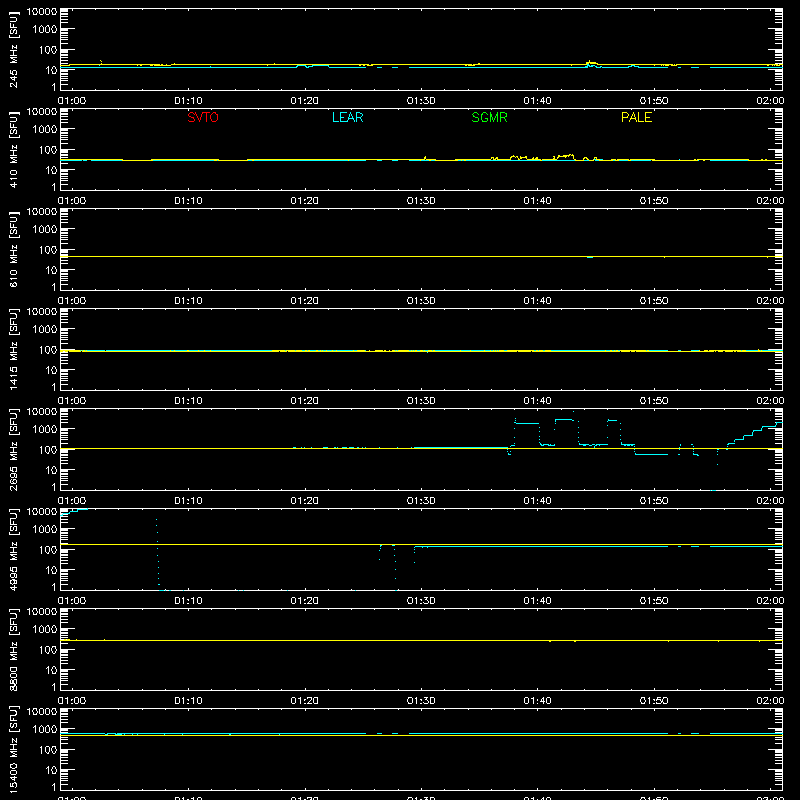Click 01:40 time label under 2695 MHz panel
The image size is (800, 800).
click(x=537, y=501)
